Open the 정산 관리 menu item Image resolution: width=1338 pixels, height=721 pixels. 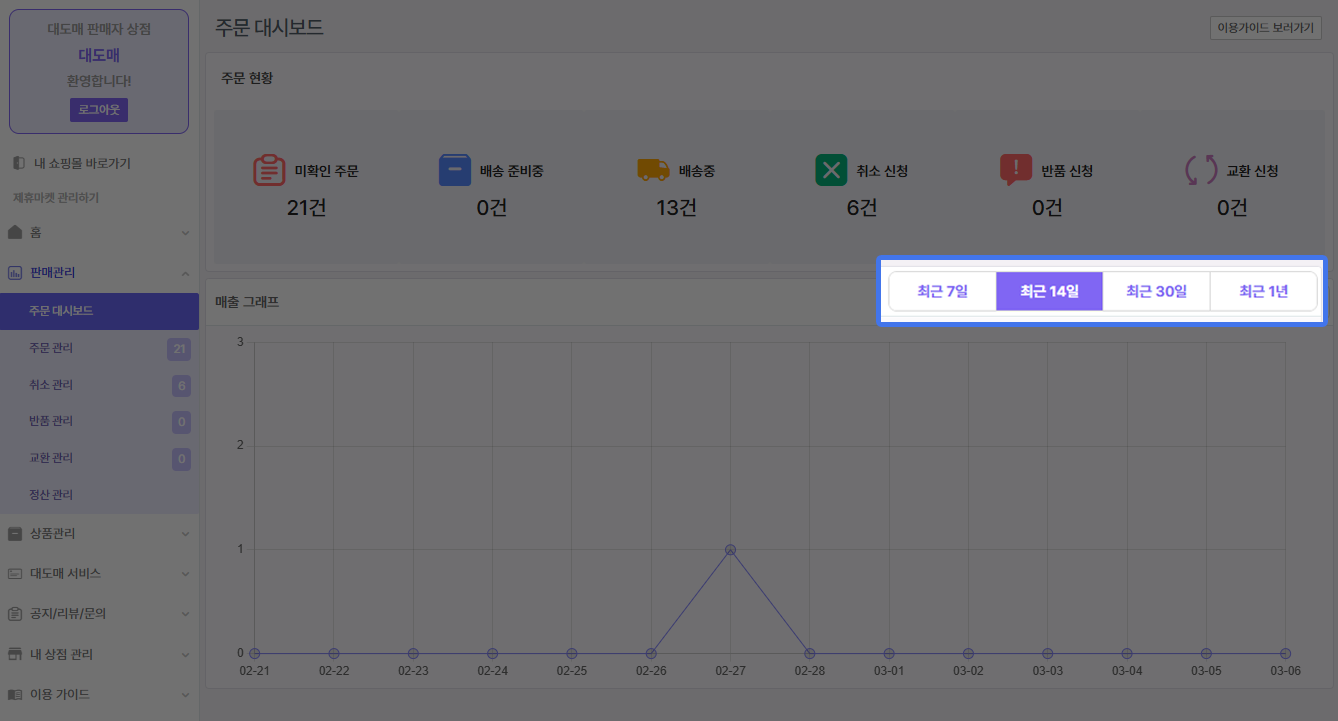click(52, 495)
